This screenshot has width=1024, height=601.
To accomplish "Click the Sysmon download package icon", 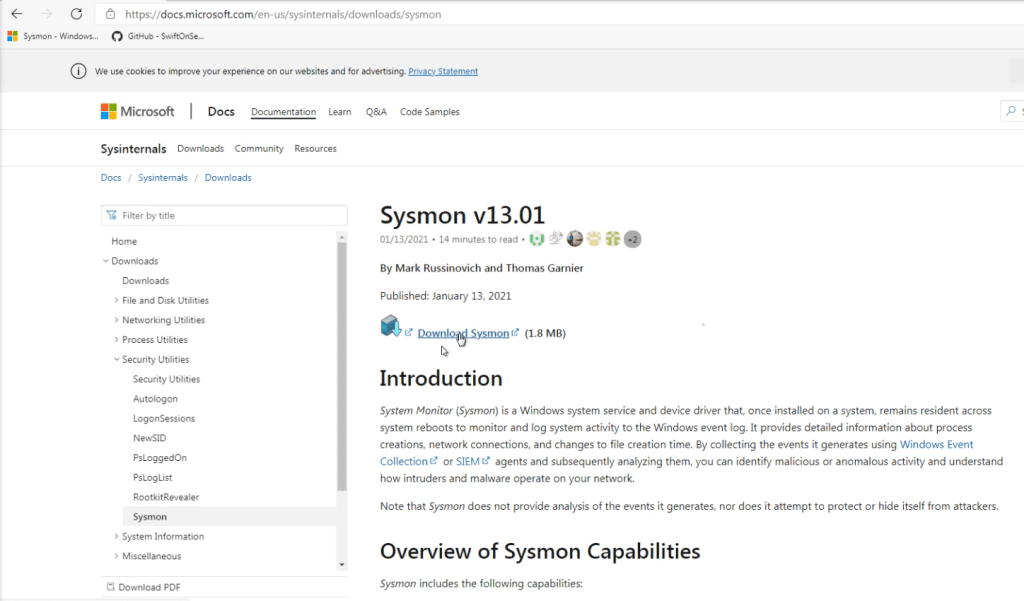I will point(390,326).
